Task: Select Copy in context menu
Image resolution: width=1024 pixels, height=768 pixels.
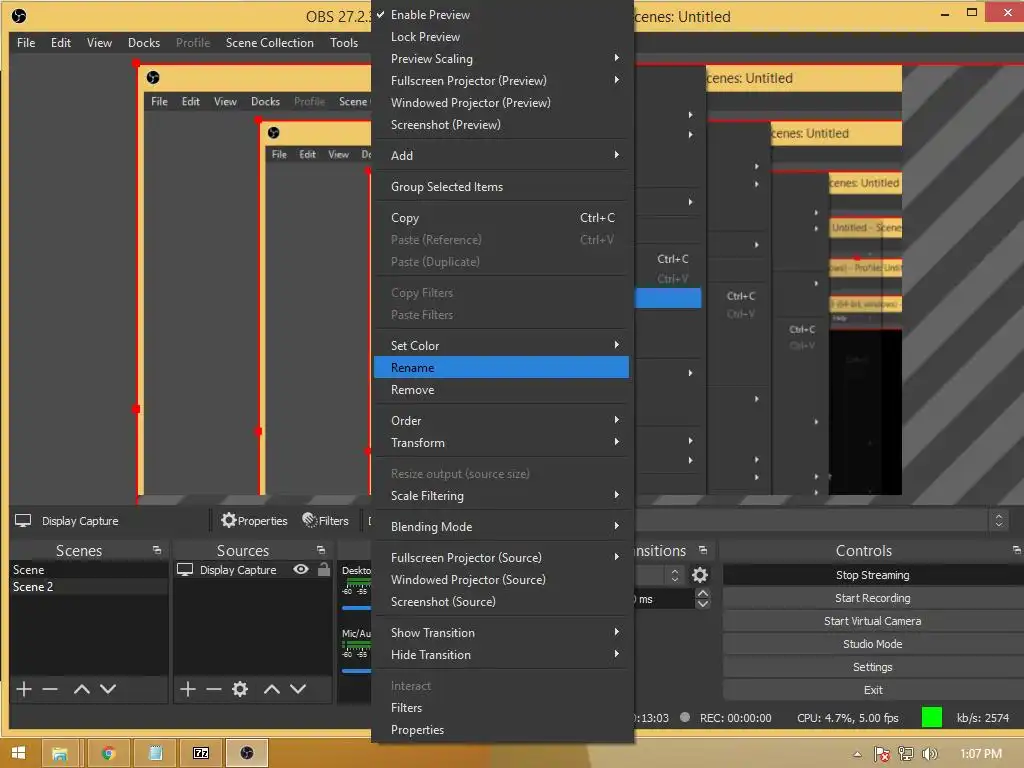Action: click(x=501, y=218)
